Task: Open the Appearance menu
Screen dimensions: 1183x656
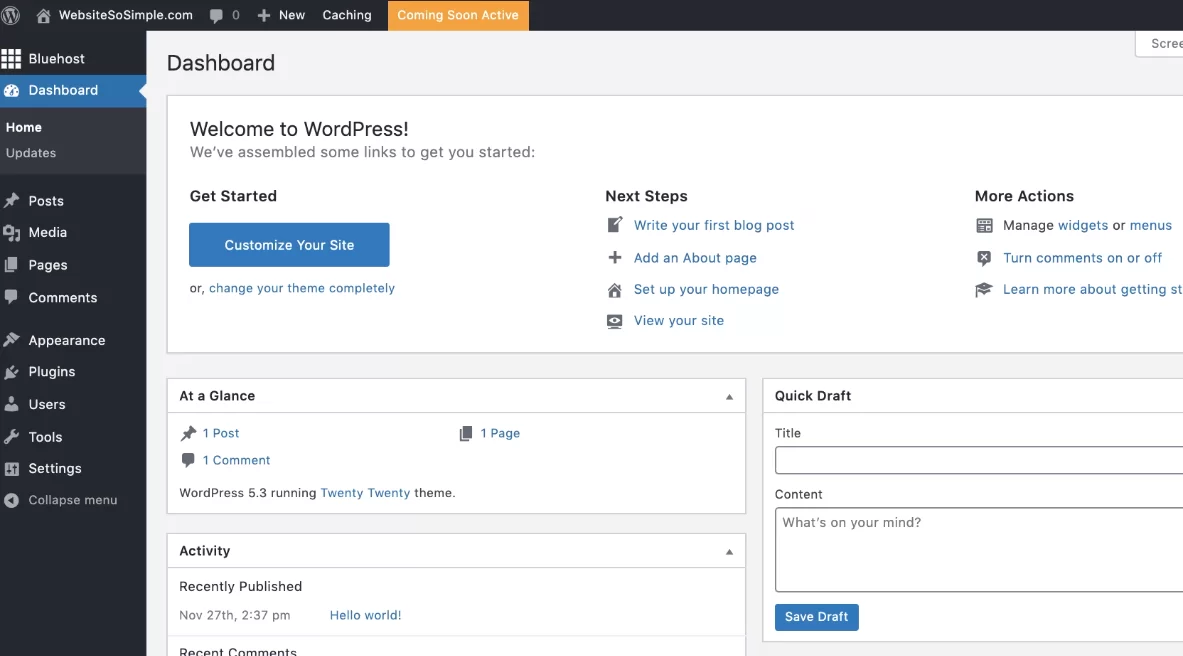Action: pos(66,340)
